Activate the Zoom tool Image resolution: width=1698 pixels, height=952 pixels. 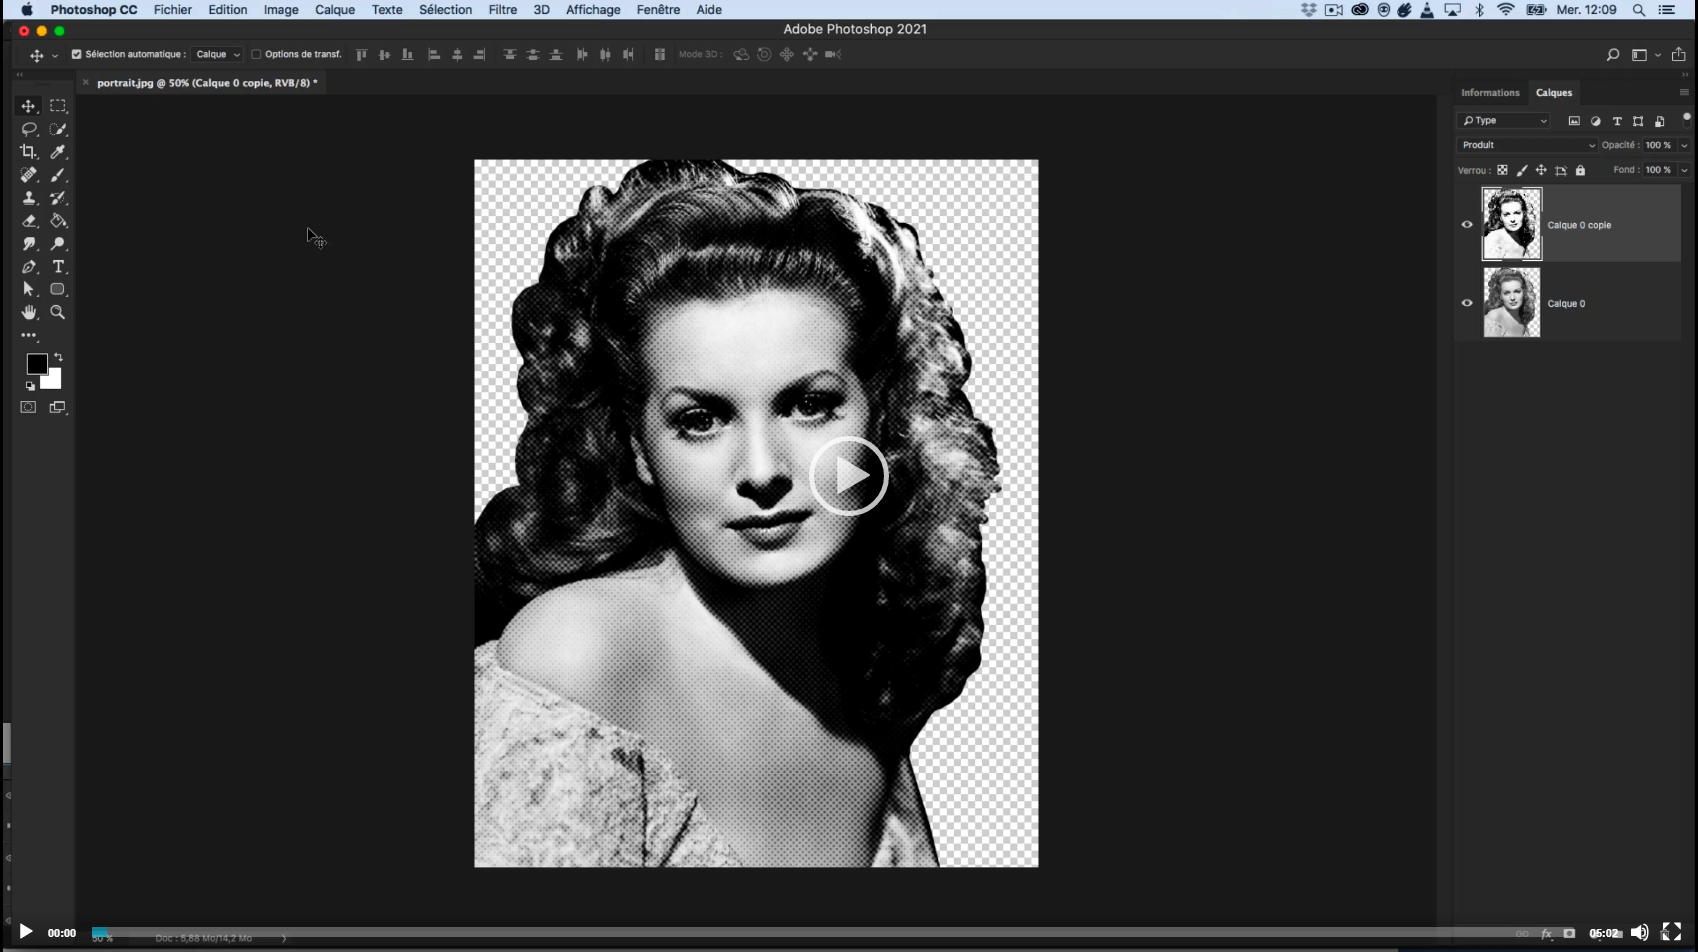(x=58, y=312)
